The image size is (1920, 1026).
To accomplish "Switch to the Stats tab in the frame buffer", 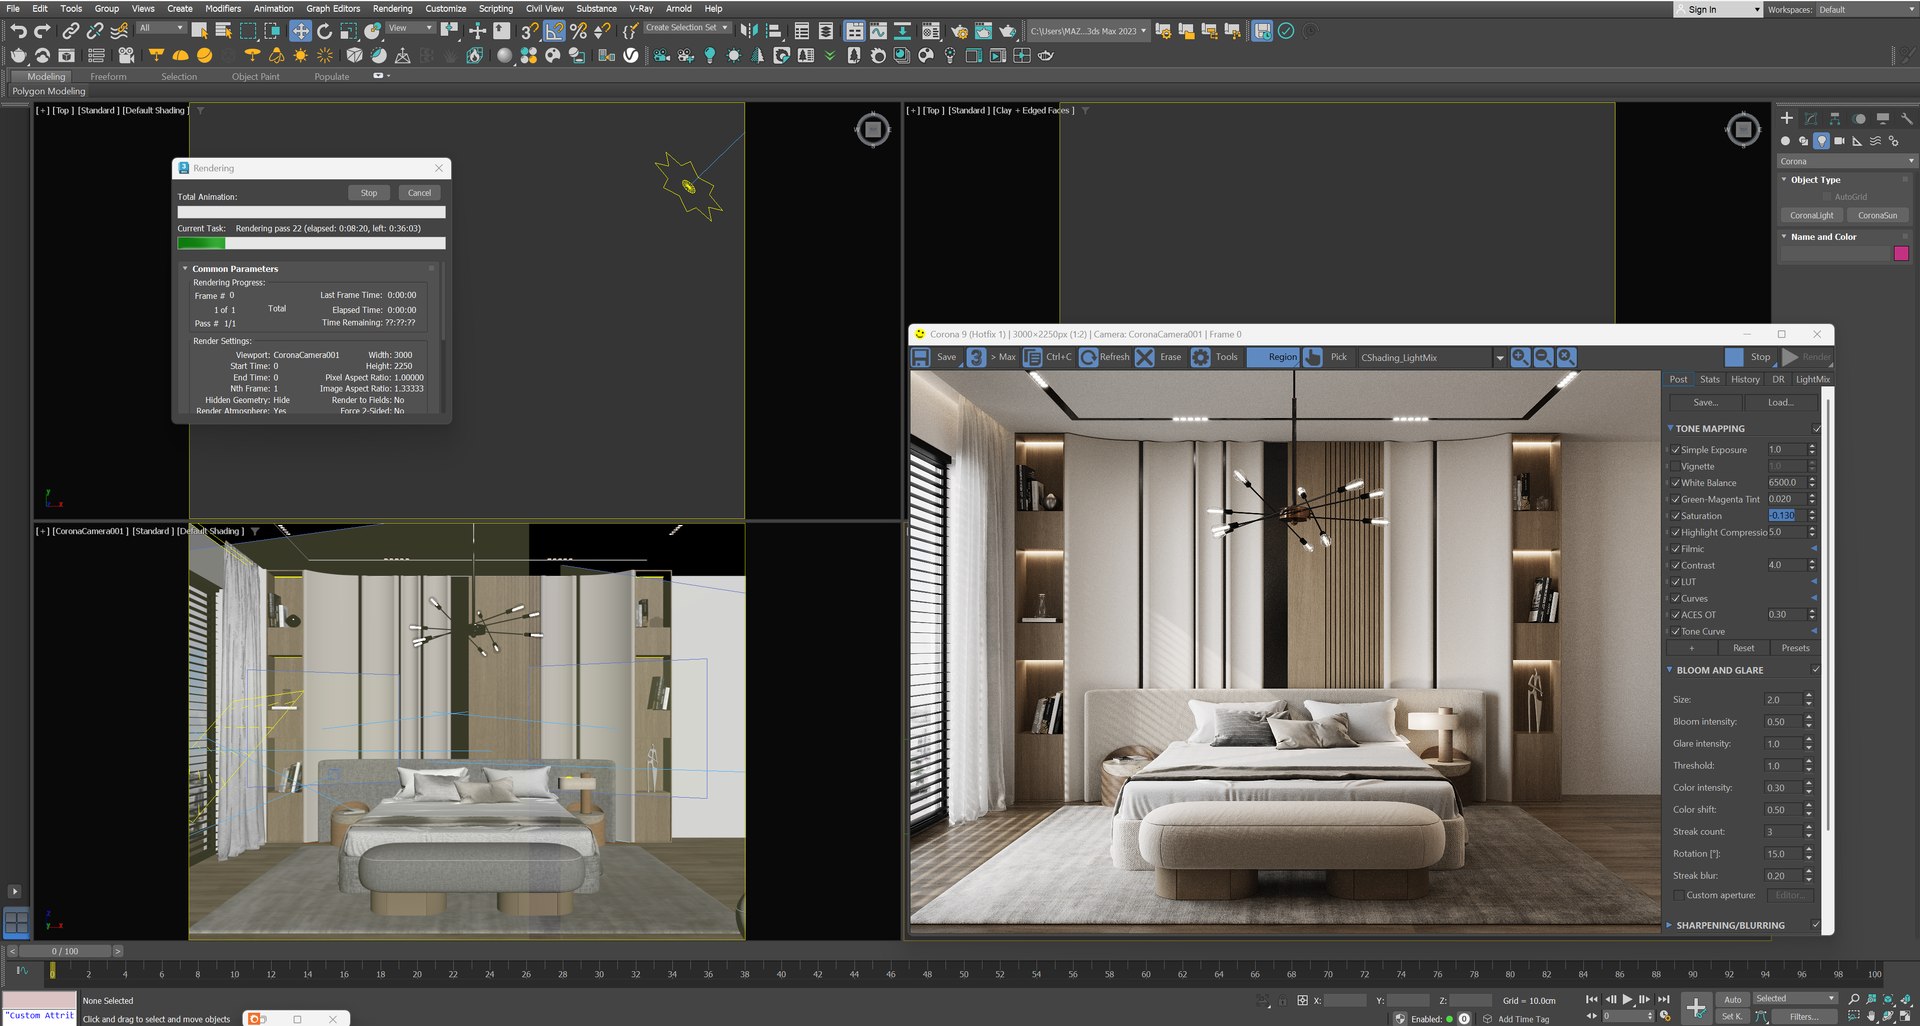I will click(1710, 379).
